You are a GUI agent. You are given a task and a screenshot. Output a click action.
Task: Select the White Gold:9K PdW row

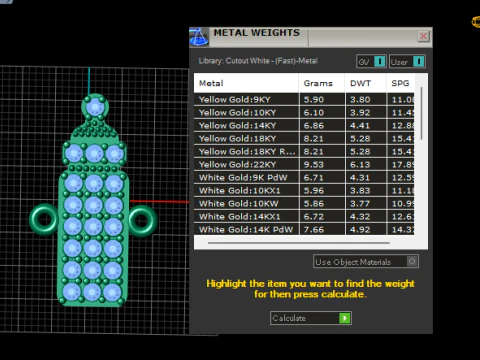coord(304,178)
